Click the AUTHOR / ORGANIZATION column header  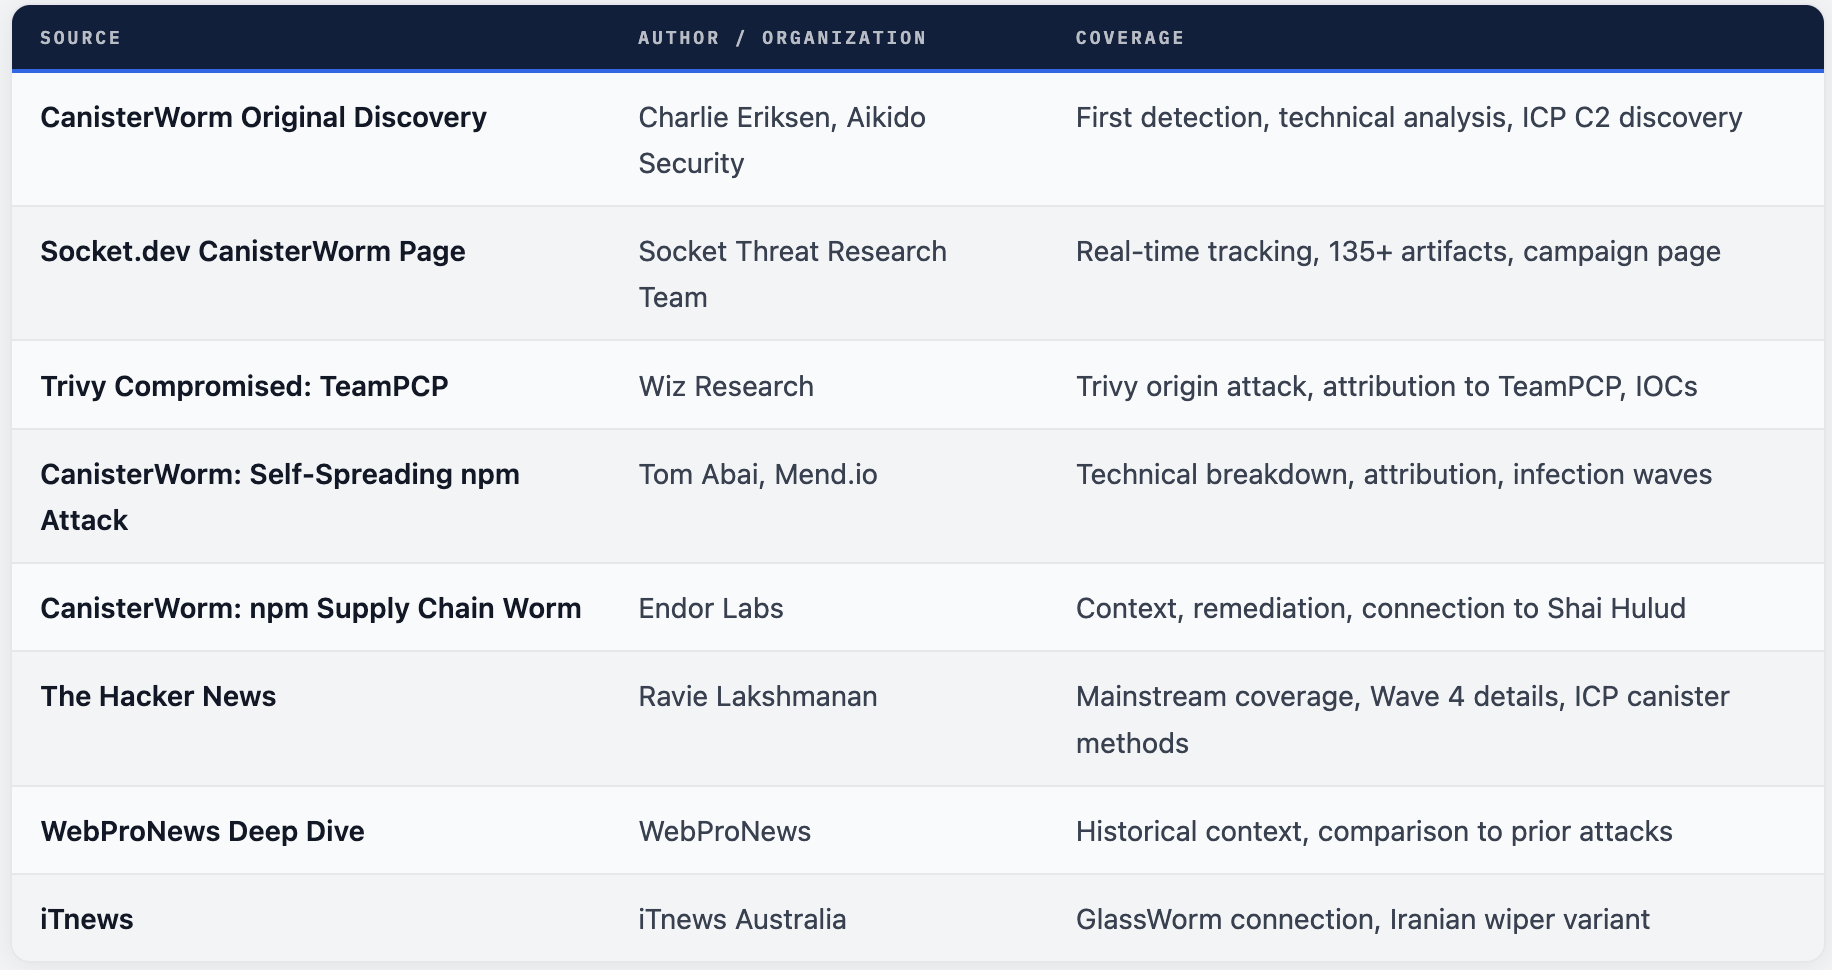point(782,38)
